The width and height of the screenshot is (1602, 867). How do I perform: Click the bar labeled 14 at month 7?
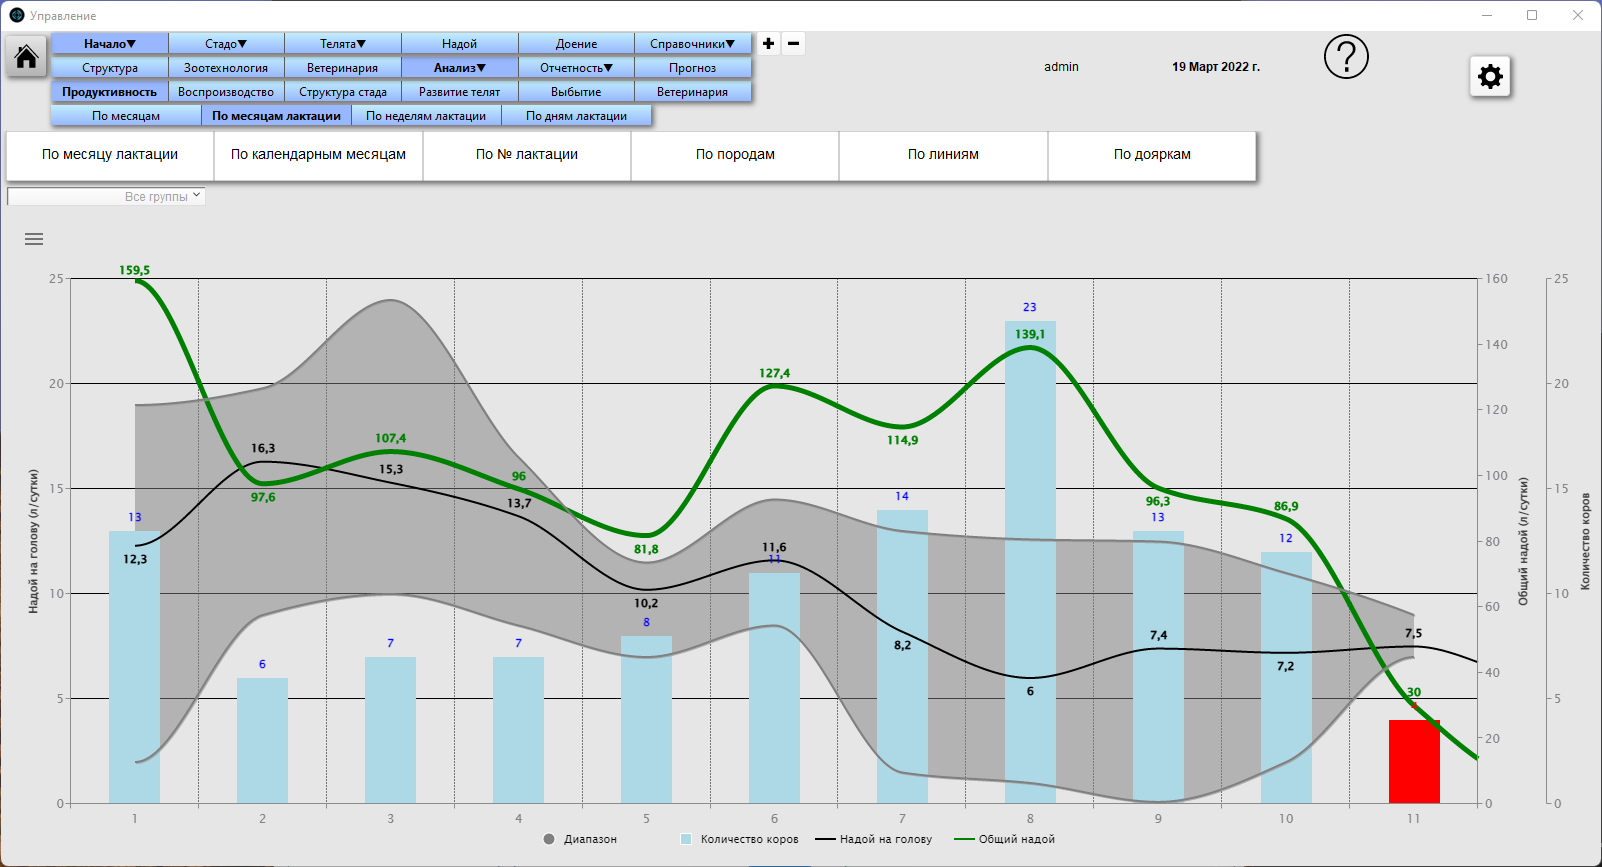902,656
